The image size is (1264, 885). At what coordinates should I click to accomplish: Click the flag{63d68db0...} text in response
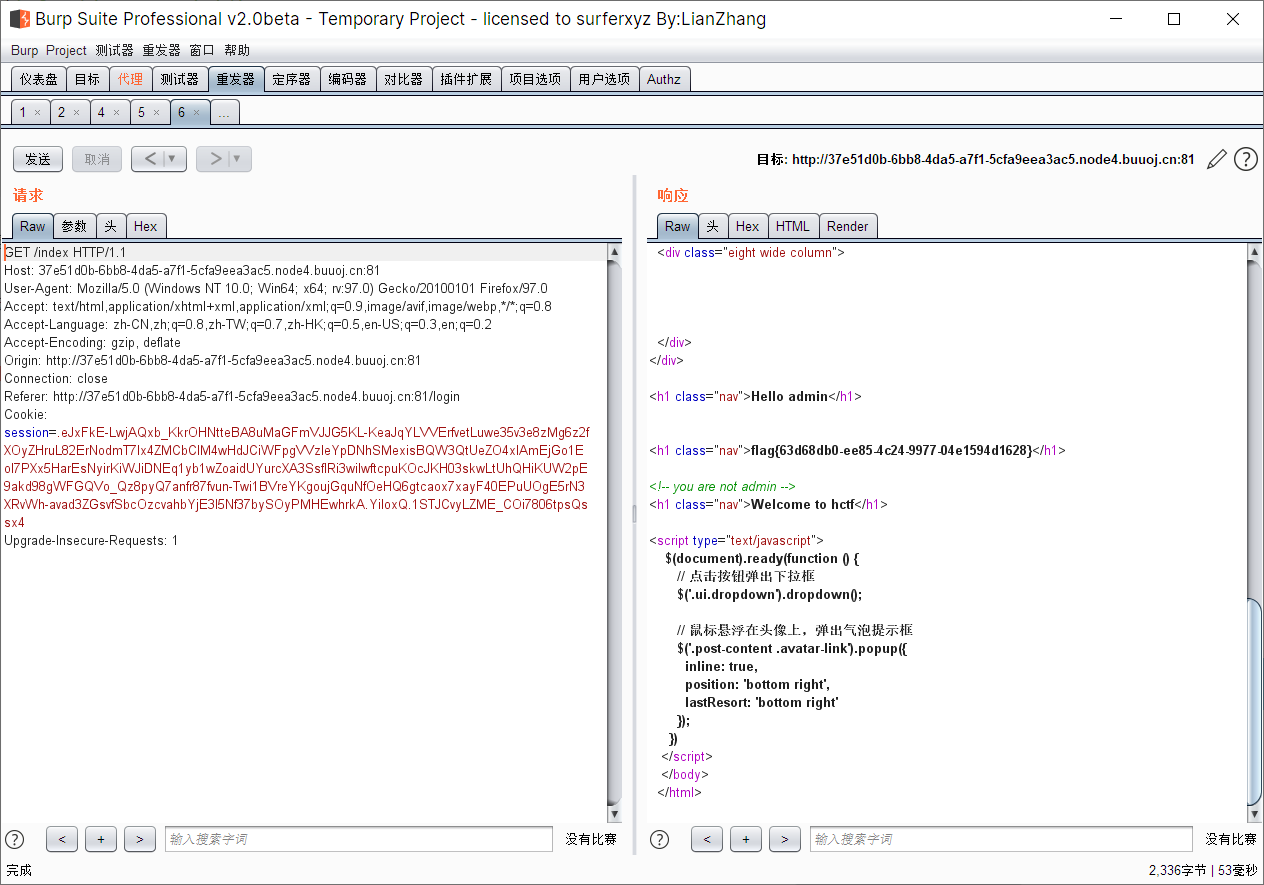(891, 450)
